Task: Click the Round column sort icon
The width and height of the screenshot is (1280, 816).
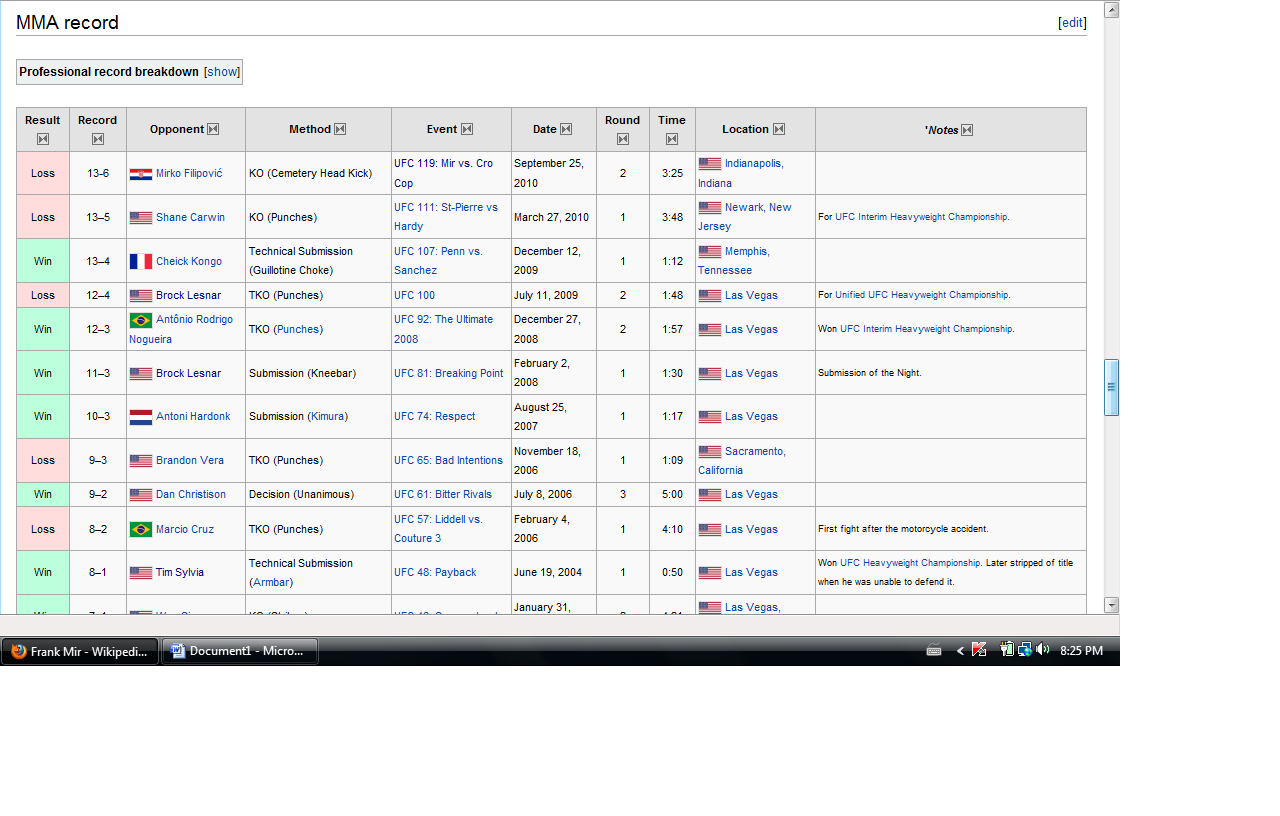Action: click(622, 139)
